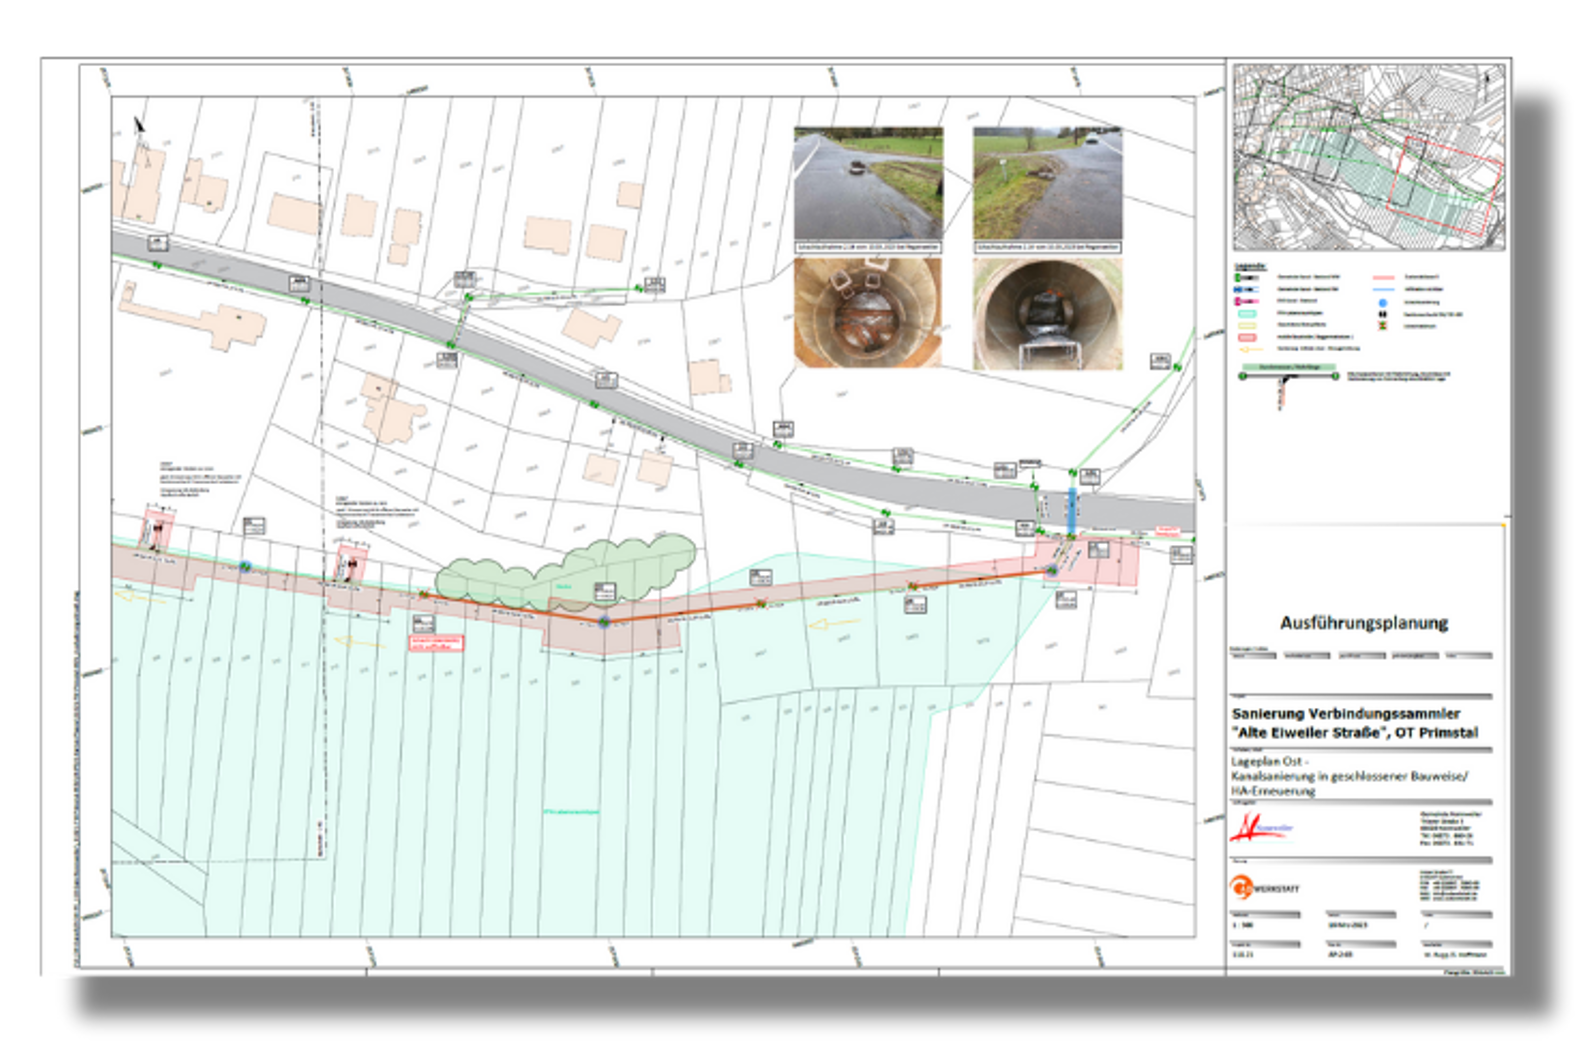
Task: Open the bottom-left manhole interior photo
Action: point(868,313)
